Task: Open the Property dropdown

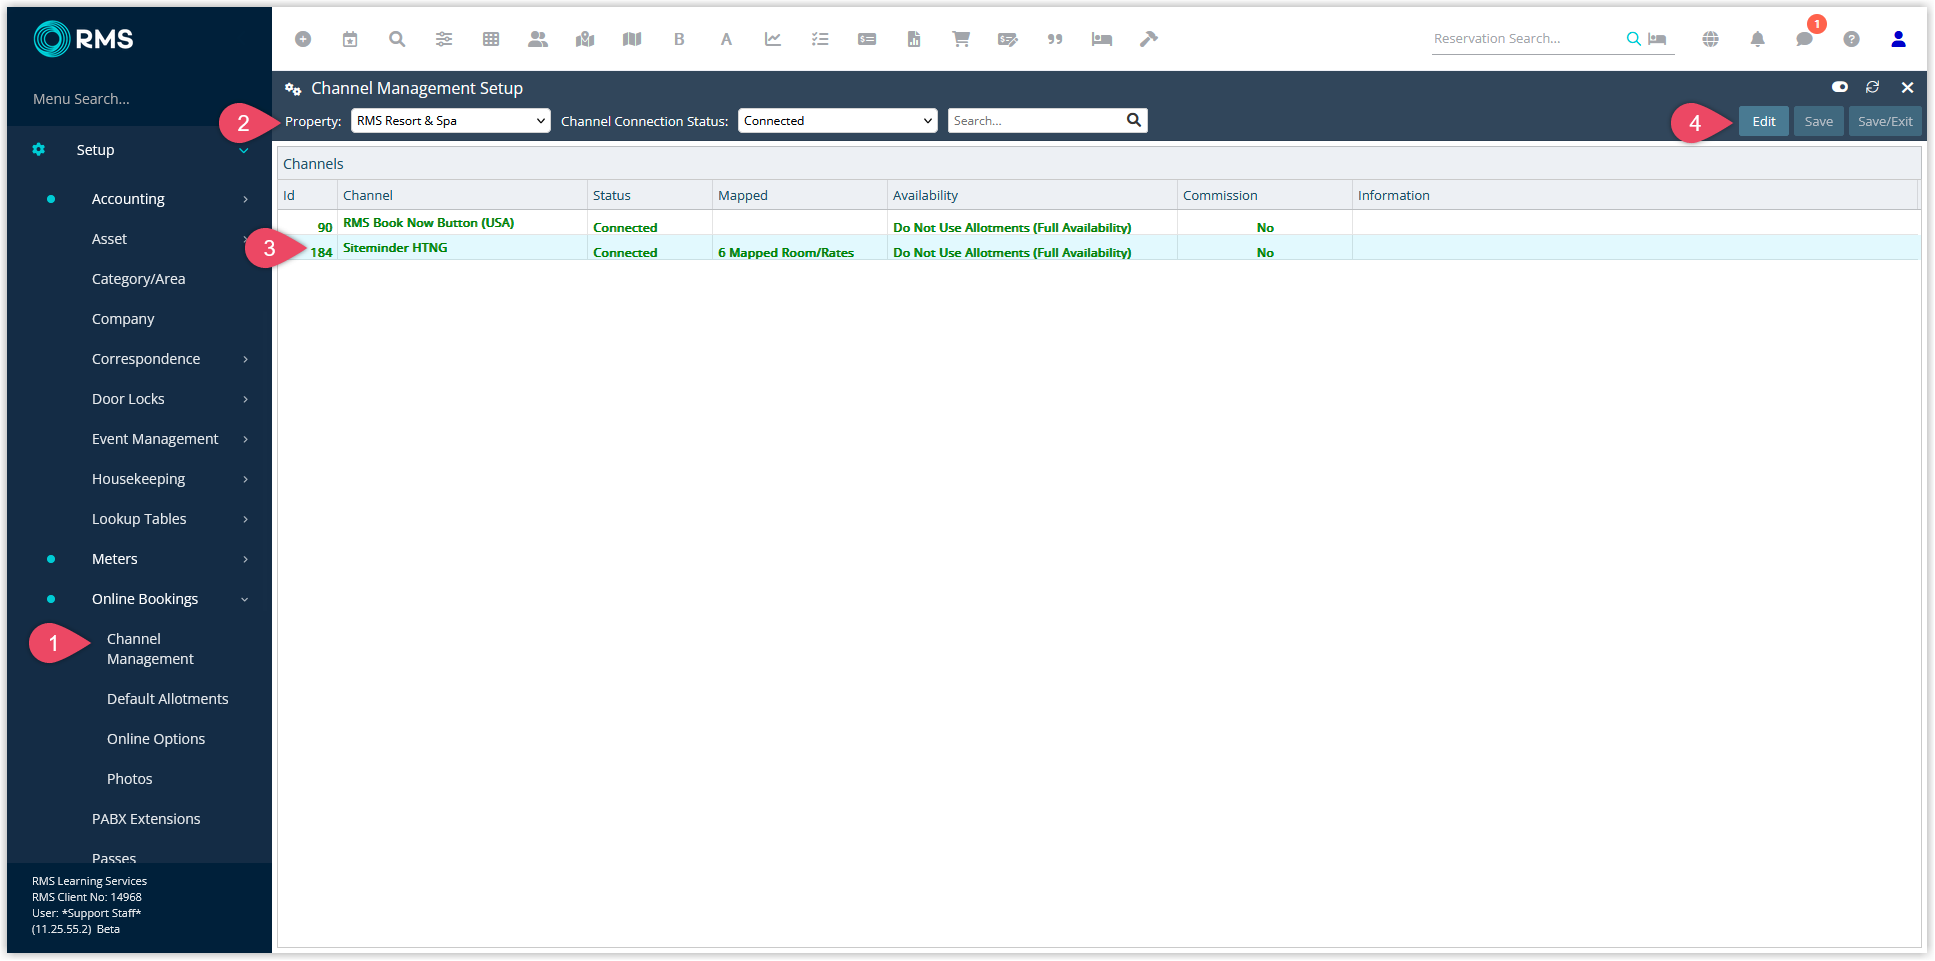Action: (450, 121)
